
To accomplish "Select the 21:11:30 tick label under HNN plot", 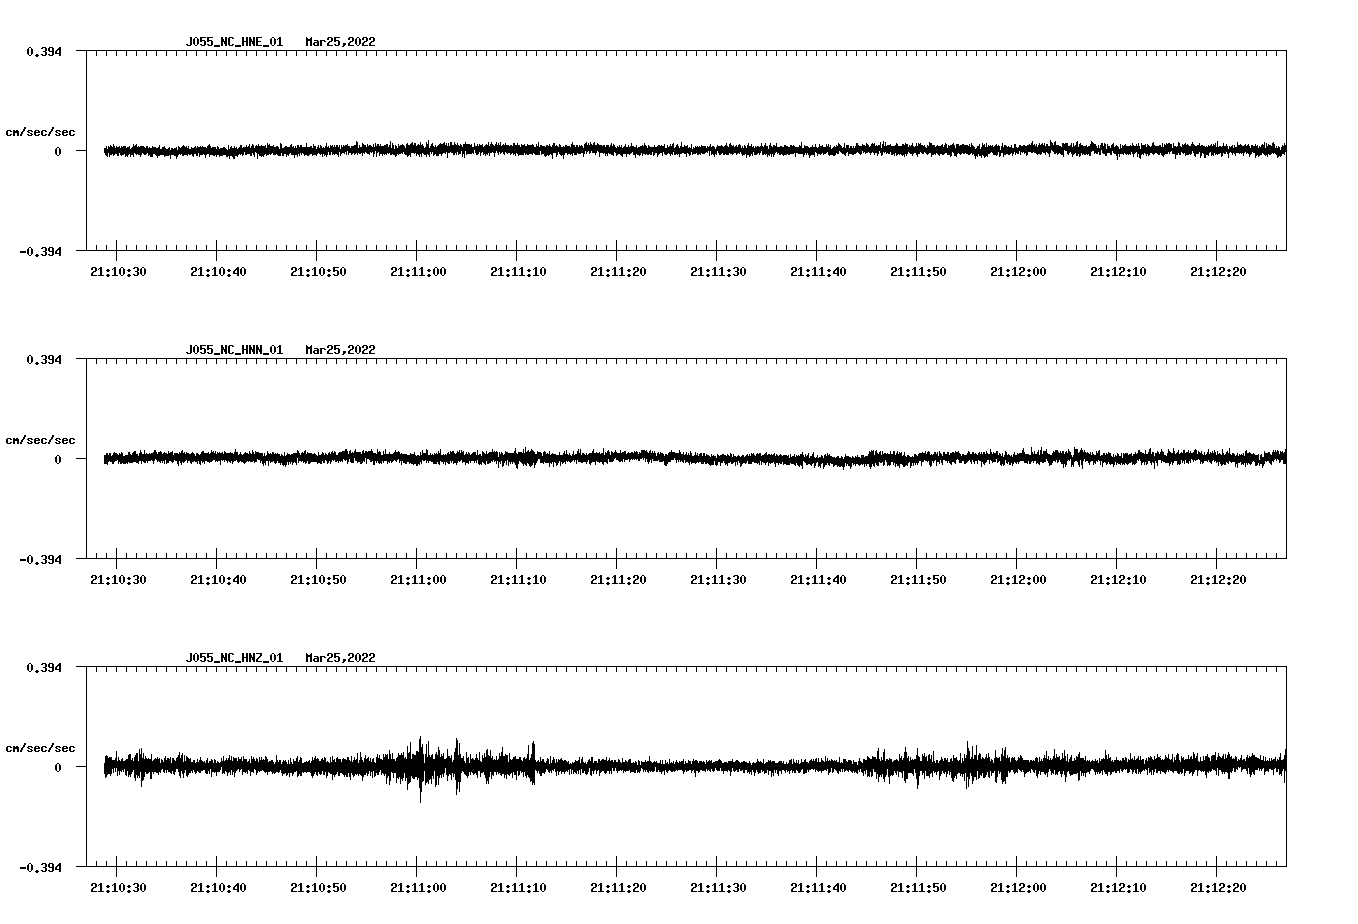I will pos(718,580).
